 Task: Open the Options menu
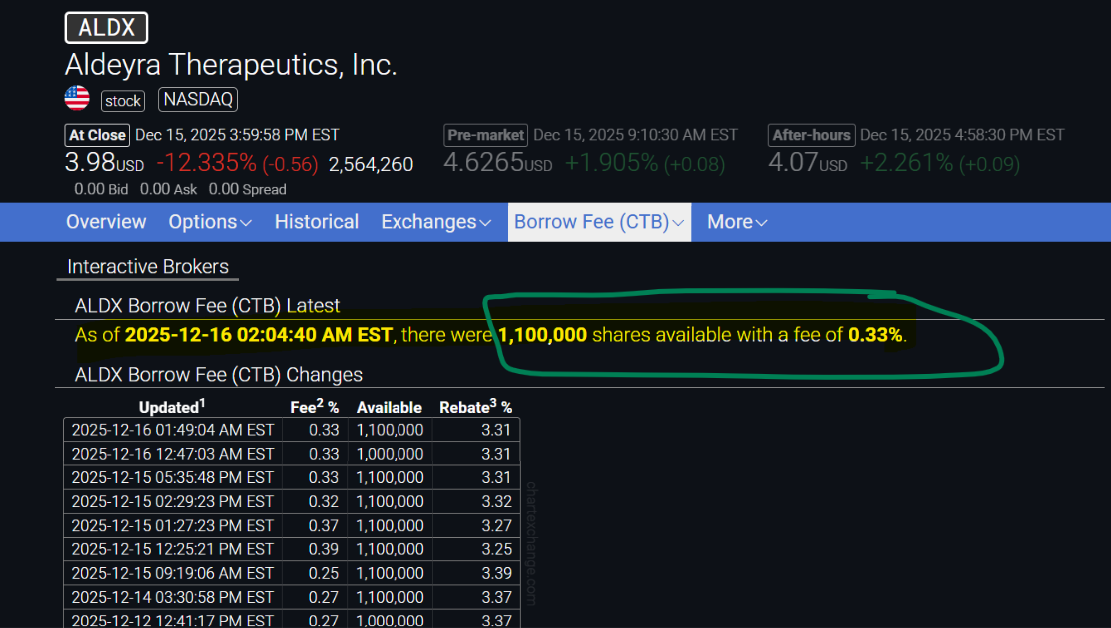[210, 222]
